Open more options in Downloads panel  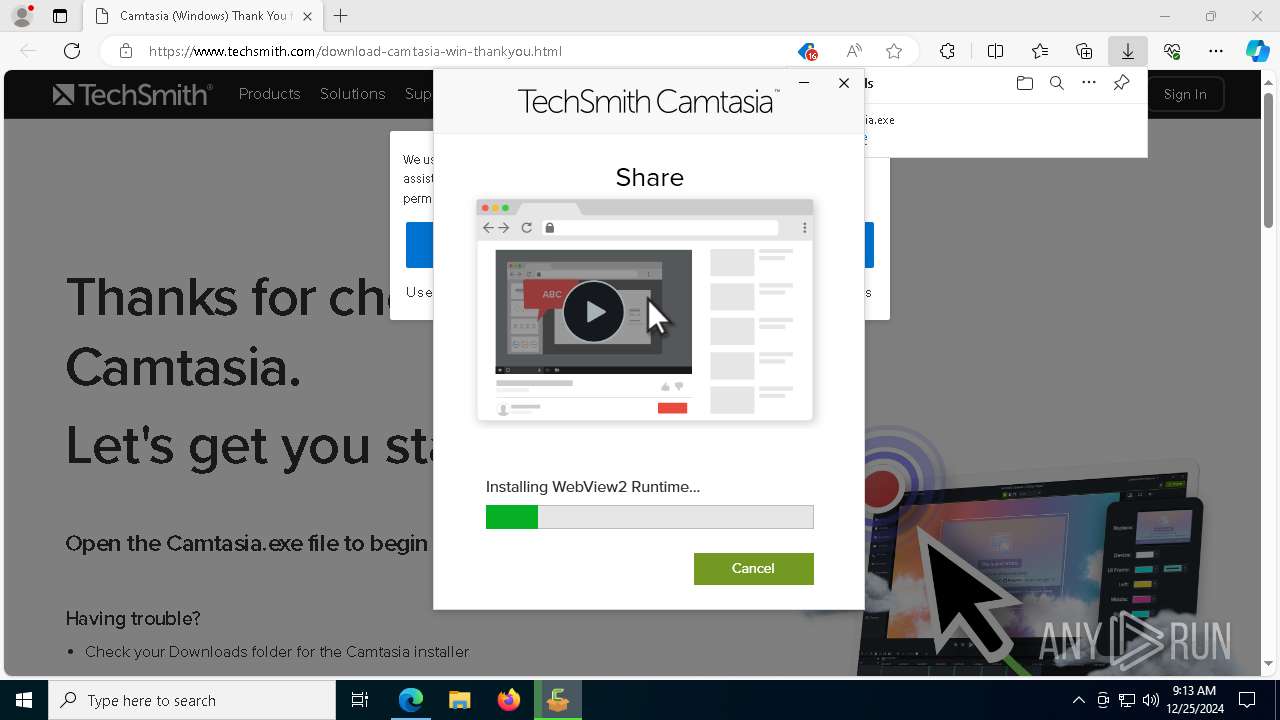coord(1089,83)
